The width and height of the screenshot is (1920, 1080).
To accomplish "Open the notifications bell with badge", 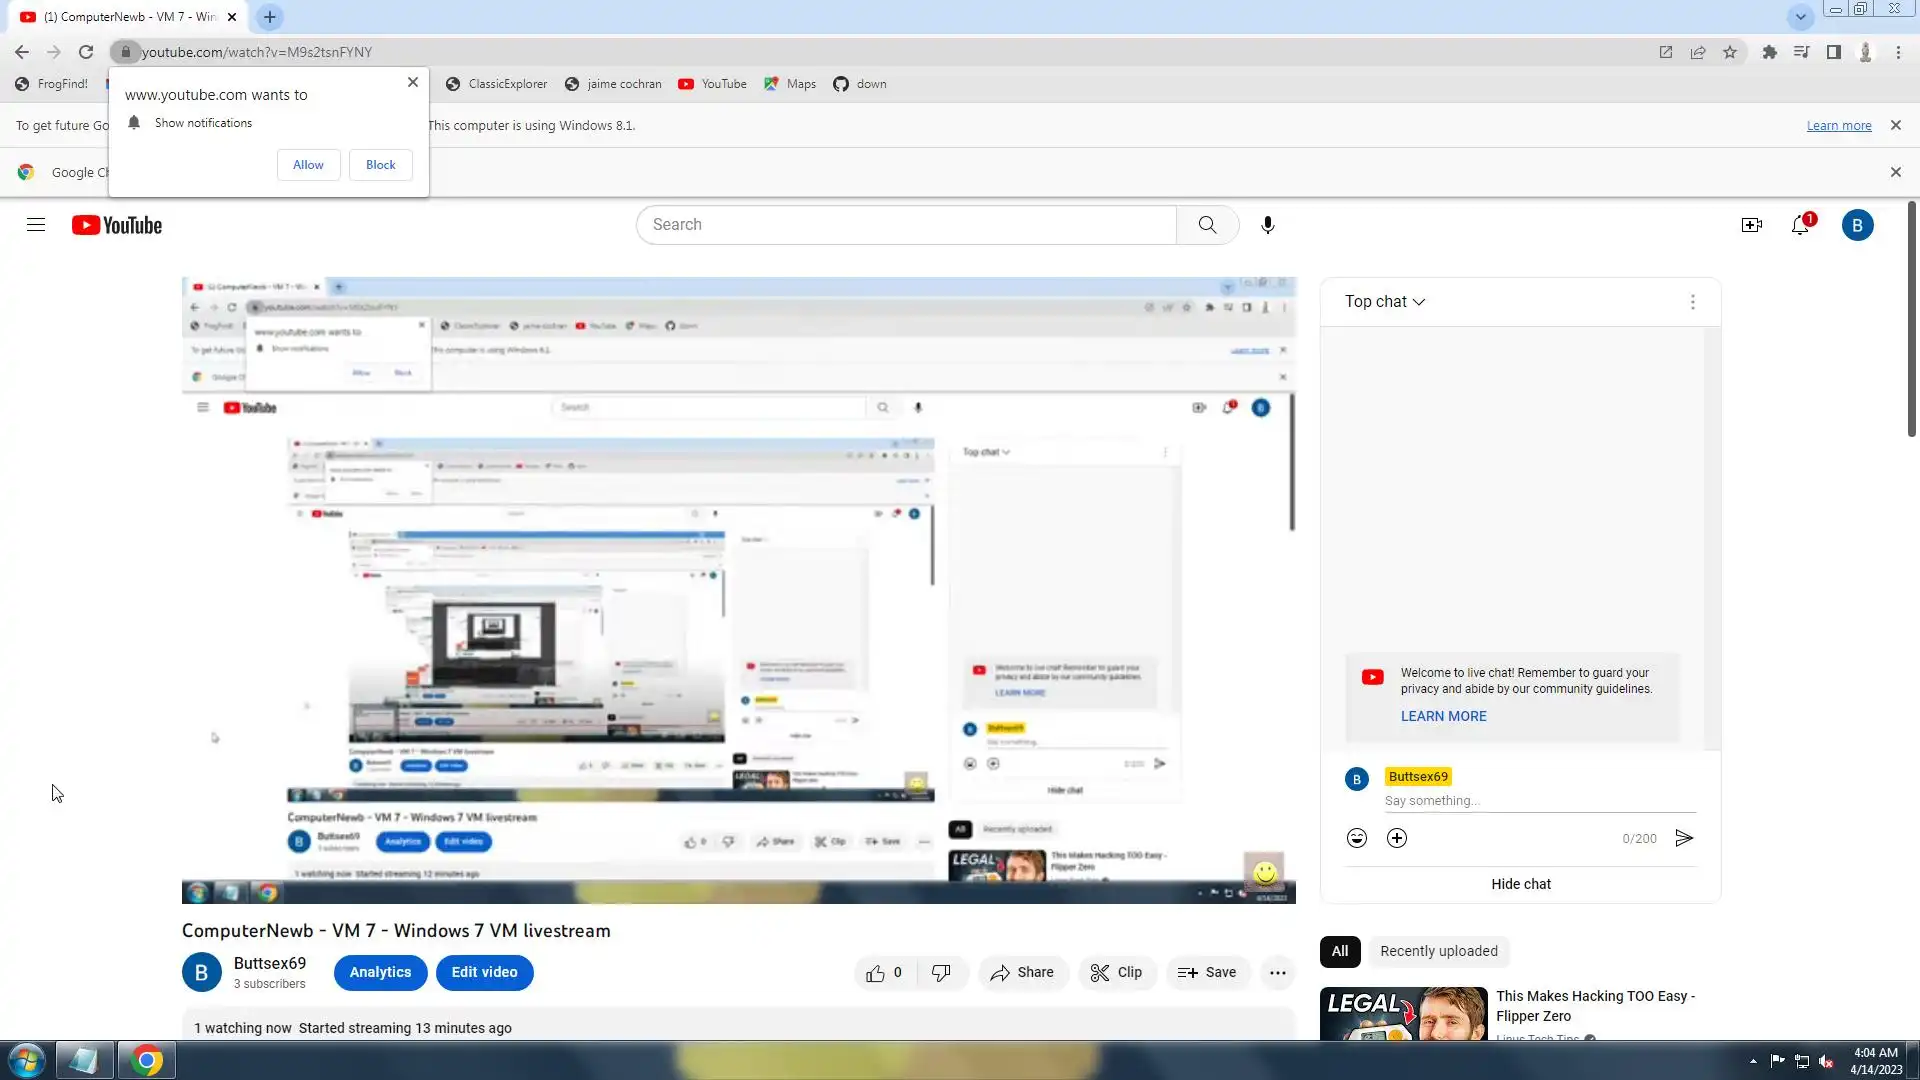I will [x=1800, y=225].
